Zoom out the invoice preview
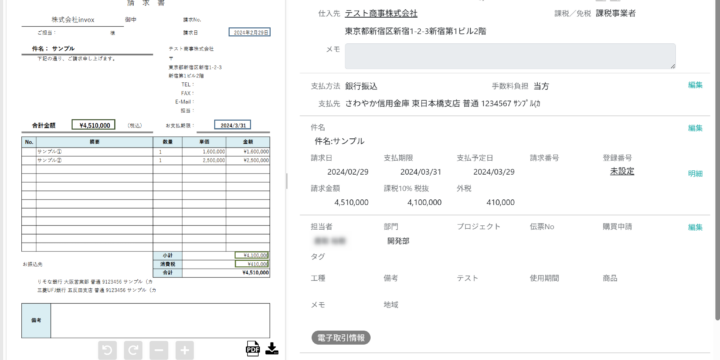The height and width of the screenshot is (360, 720). [159, 350]
